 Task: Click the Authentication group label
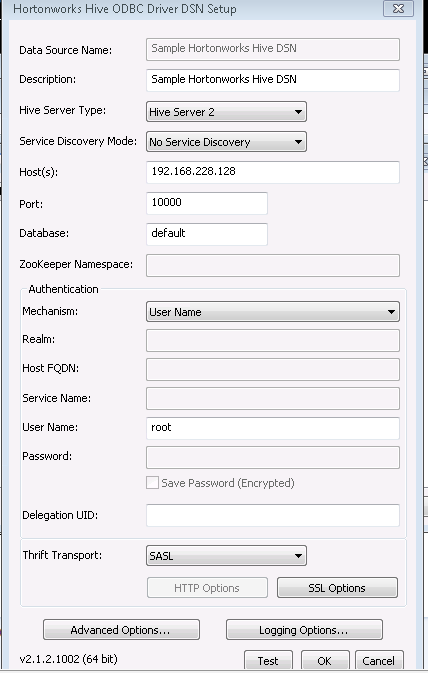(x=64, y=289)
